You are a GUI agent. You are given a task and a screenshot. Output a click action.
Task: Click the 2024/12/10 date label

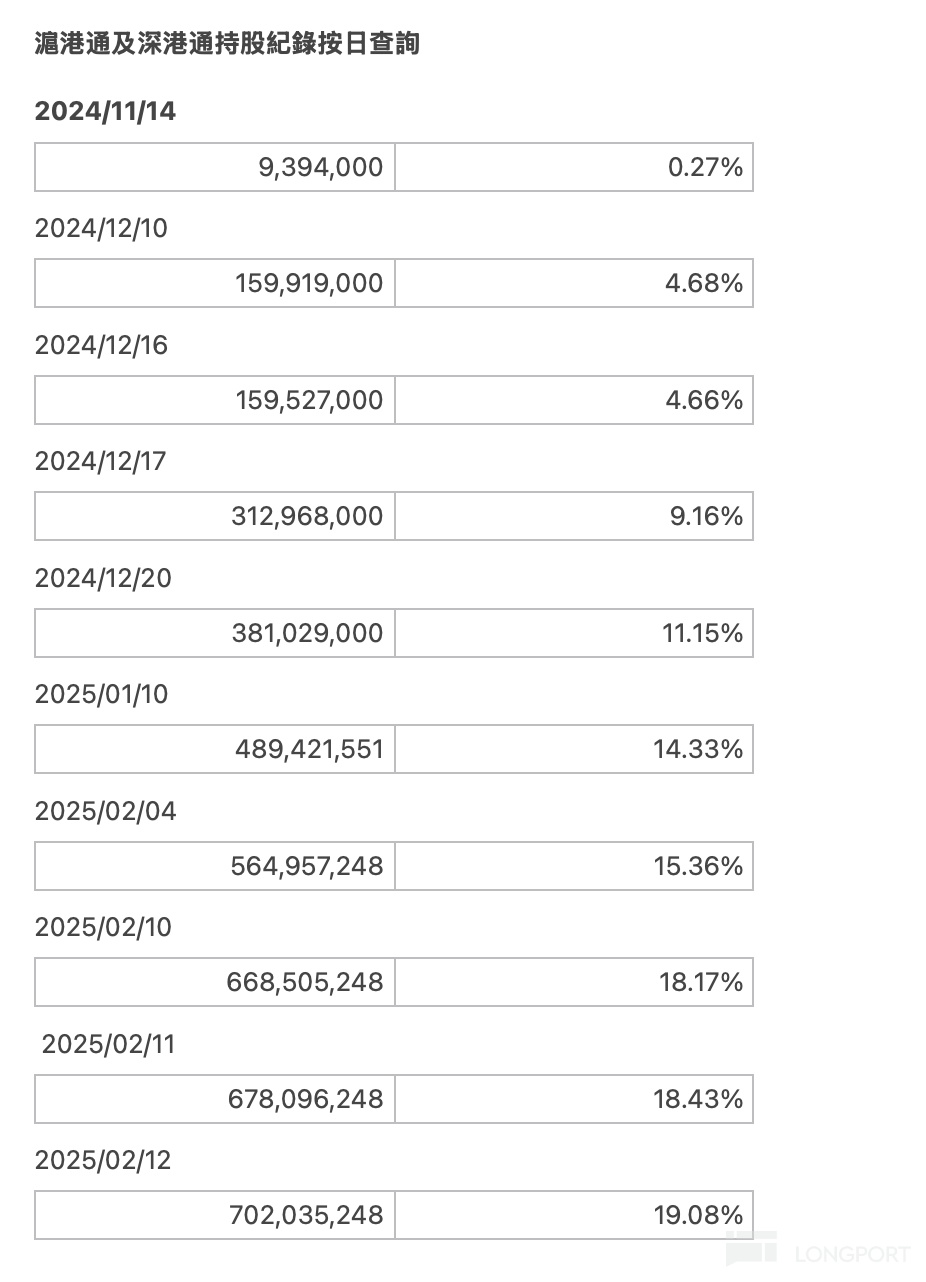101,228
